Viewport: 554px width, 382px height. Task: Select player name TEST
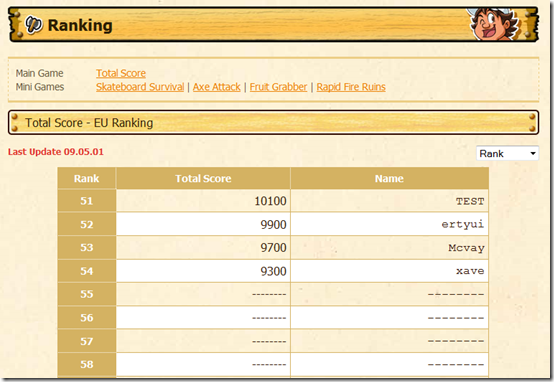pyautogui.click(x=470, y=201)
